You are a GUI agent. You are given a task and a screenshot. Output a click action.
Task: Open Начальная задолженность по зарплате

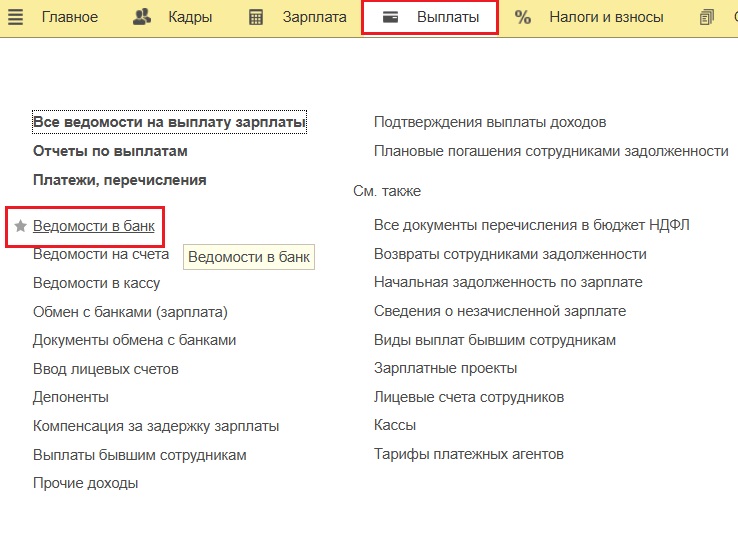[508, 282]
